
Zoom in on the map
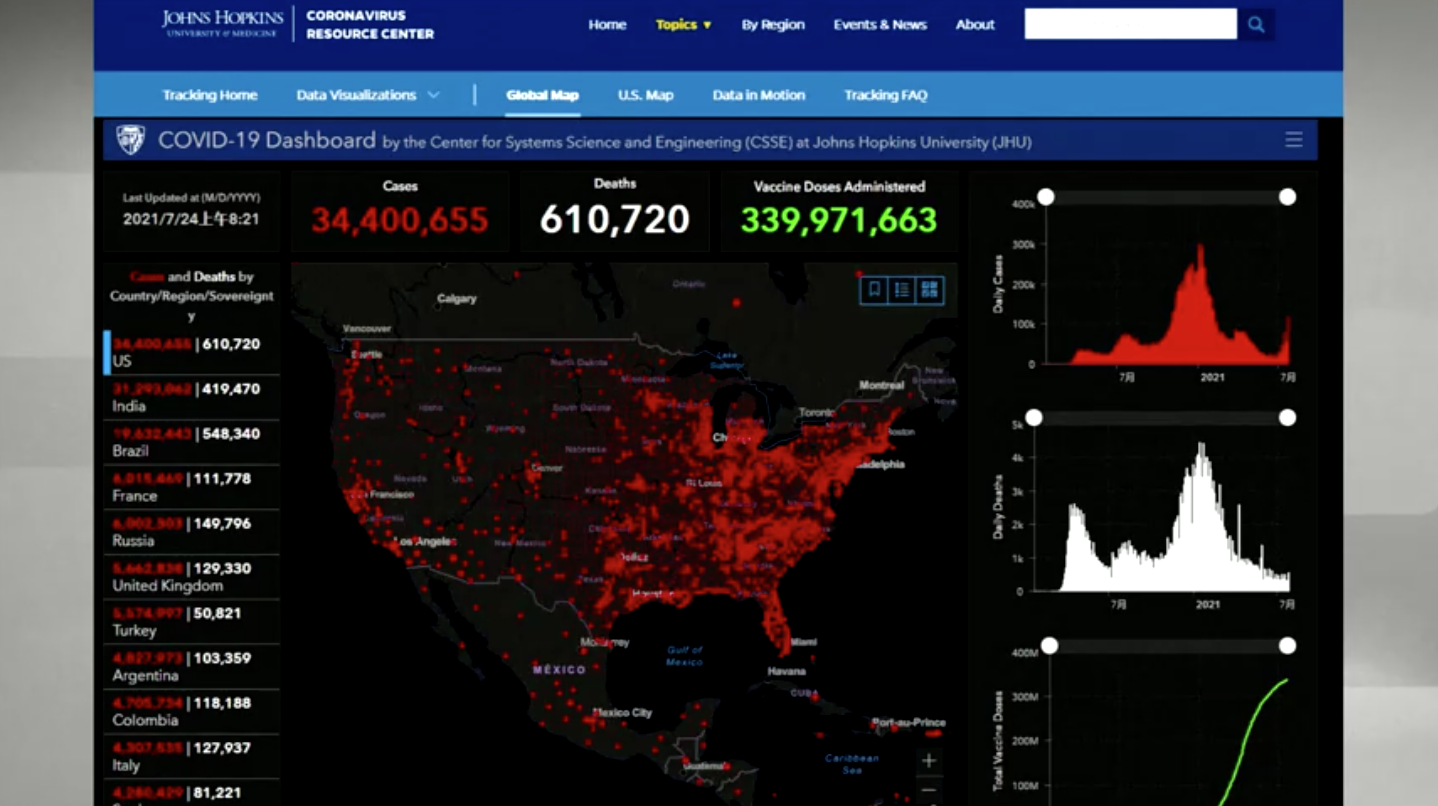click(929, 761)
